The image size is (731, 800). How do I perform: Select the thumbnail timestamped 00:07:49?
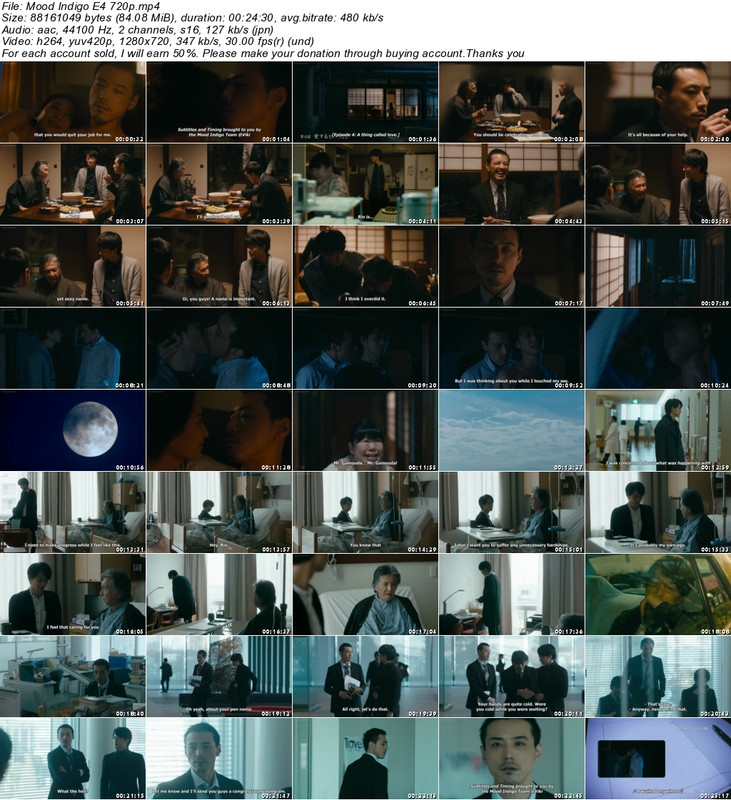click(x=657, y=266)
